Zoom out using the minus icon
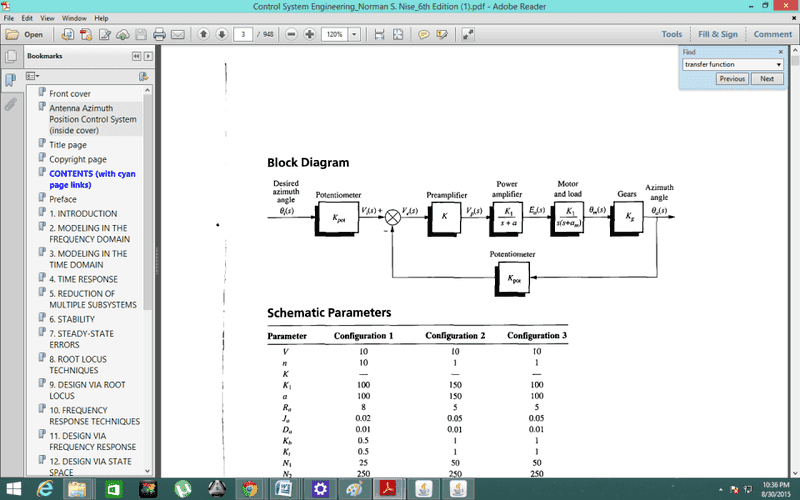 click(x=292, y=34)
